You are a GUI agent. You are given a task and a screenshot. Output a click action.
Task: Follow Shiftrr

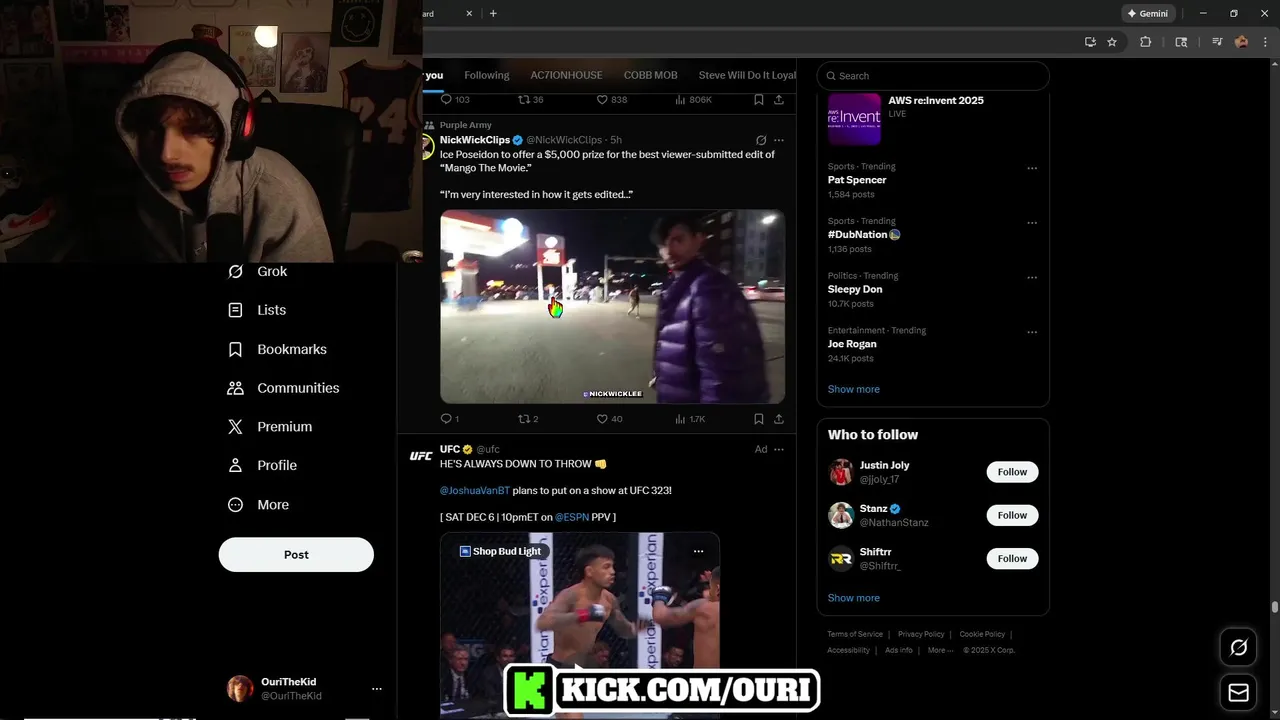pos(1012,558)
